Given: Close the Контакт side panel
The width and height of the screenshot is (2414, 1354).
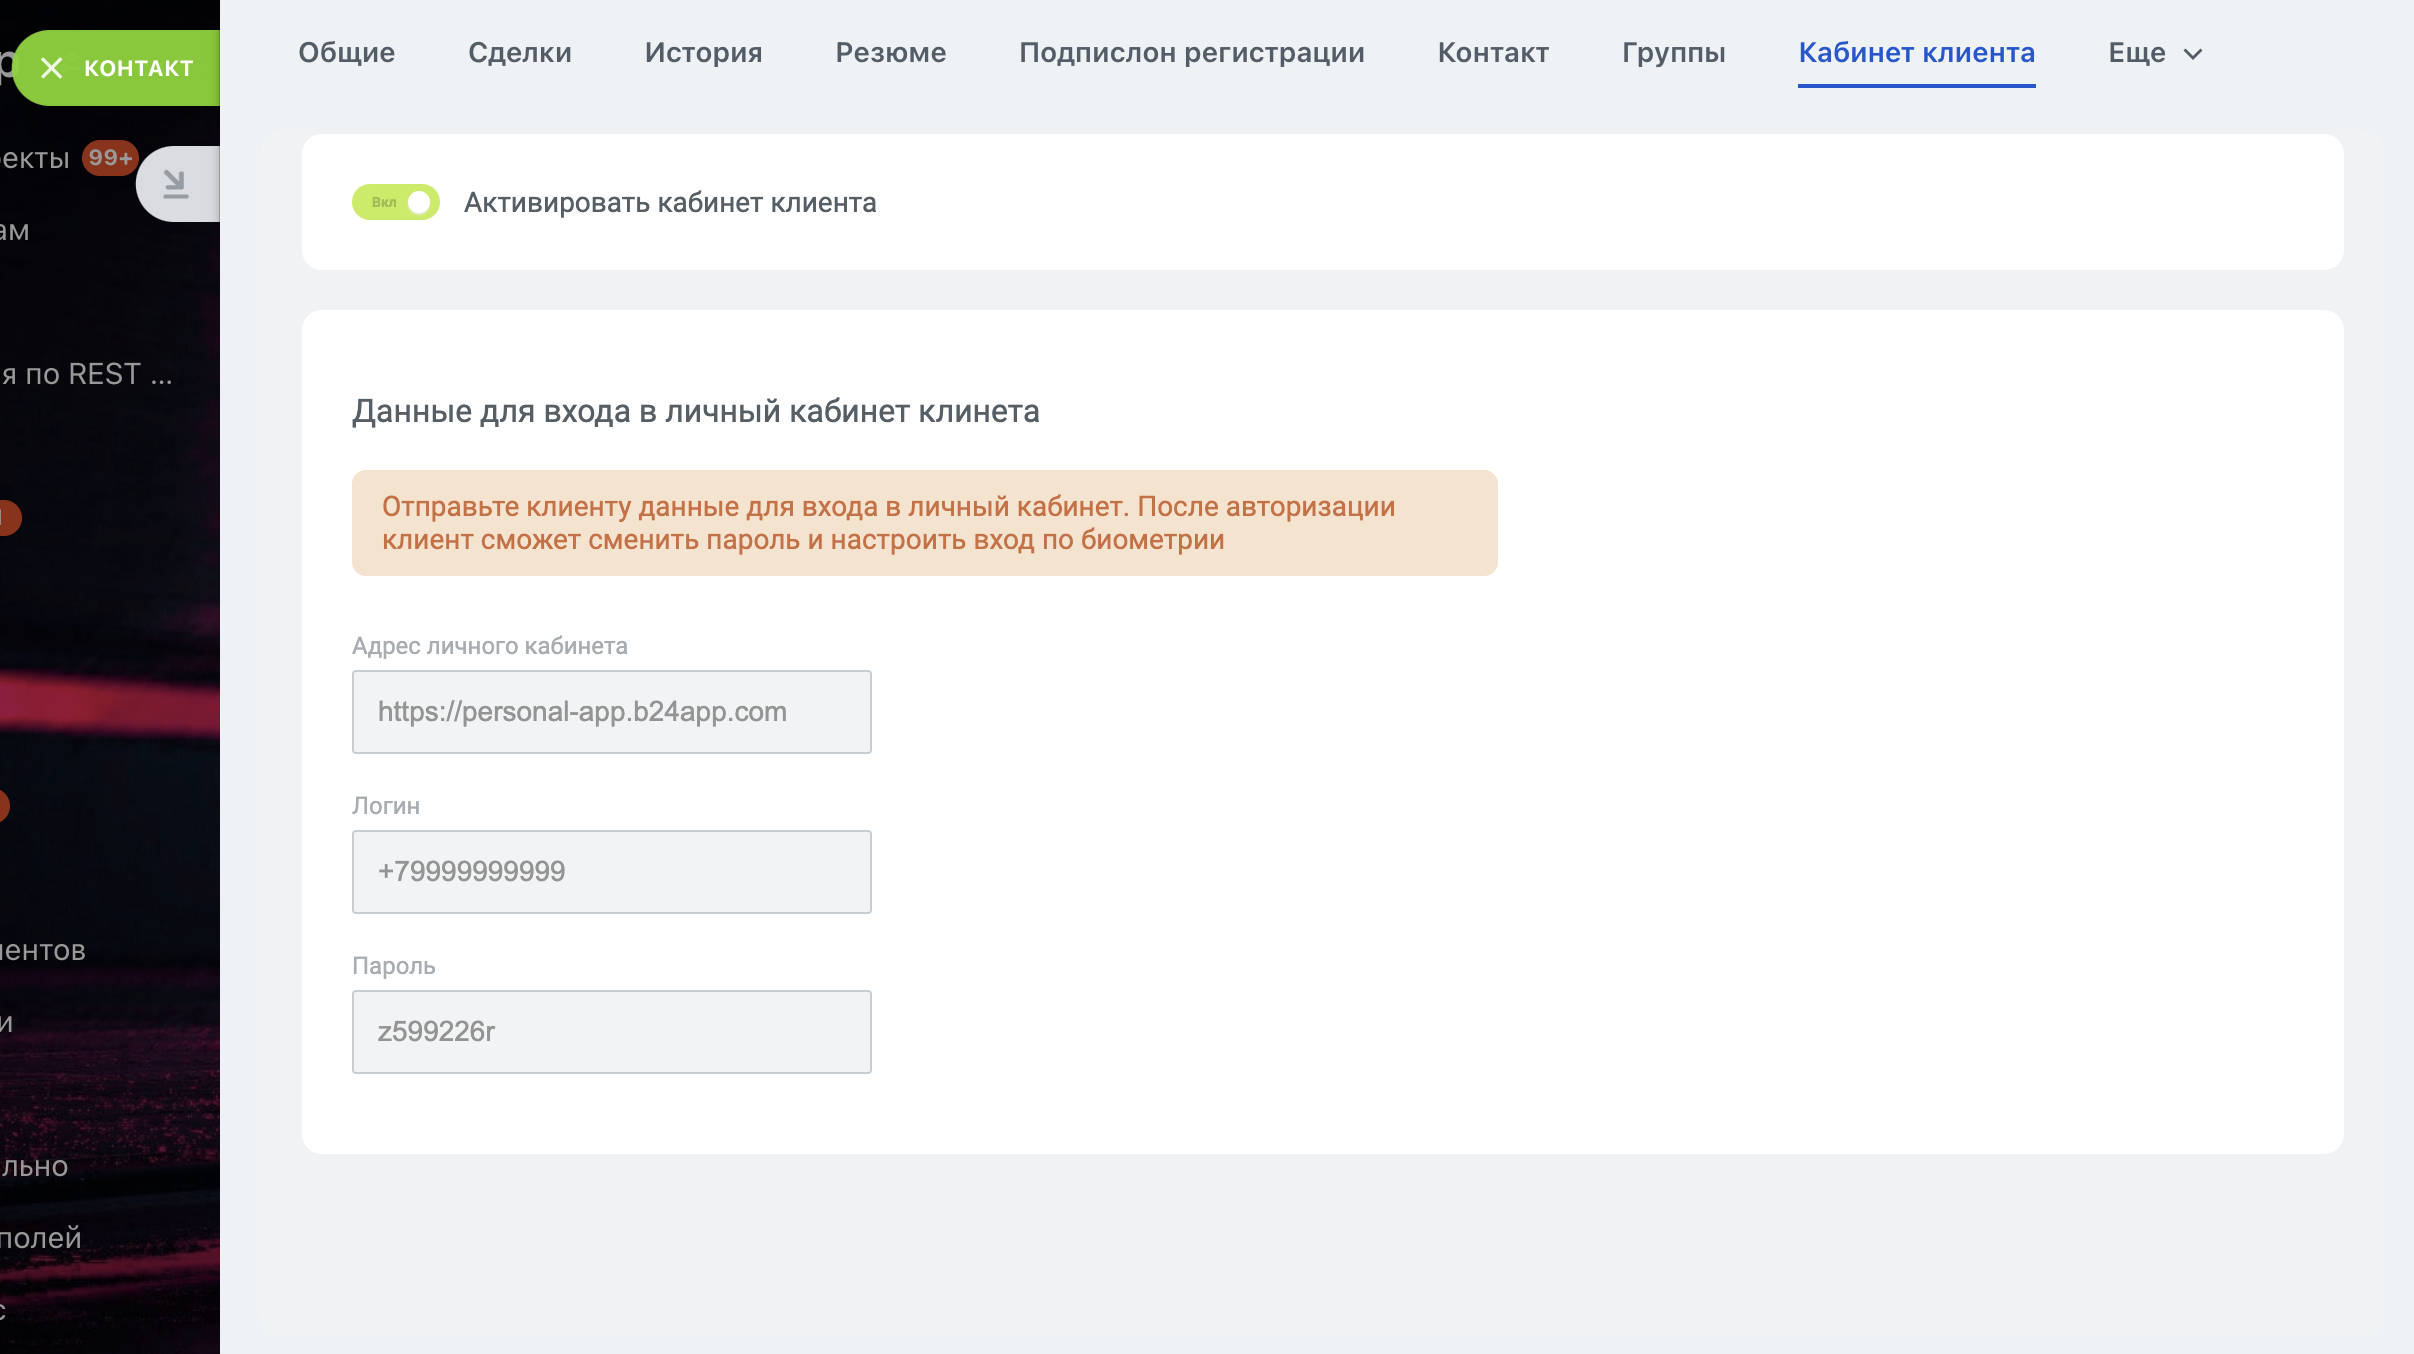Looking at the screenshot, I should (x=52, y=68).
